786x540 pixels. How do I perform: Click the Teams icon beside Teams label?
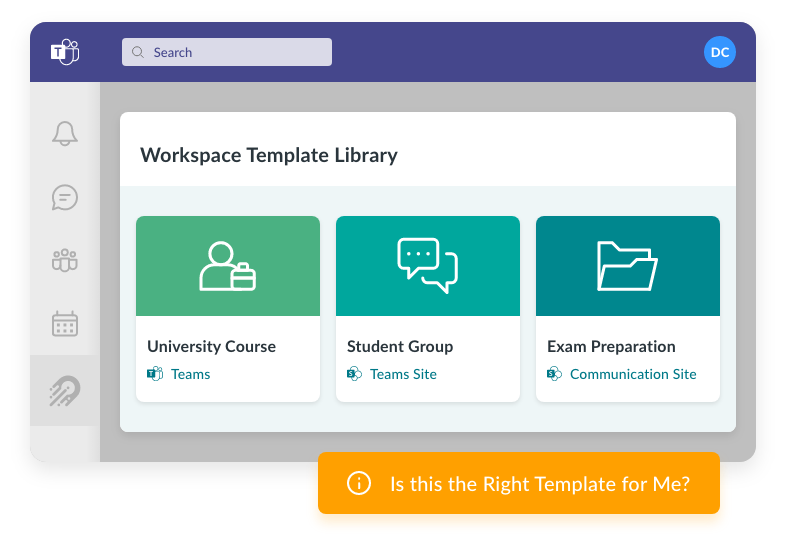tap(155, 374)
